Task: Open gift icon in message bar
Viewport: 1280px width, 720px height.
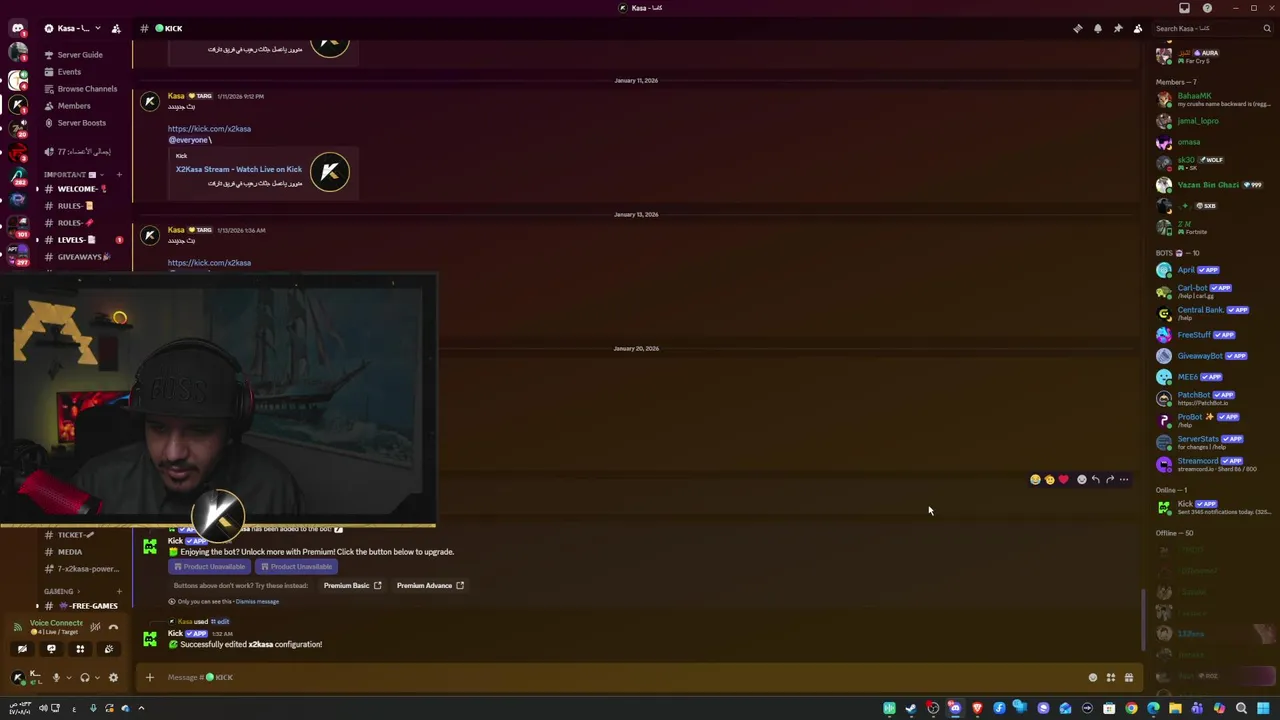Action: [x=1128, y=677]
